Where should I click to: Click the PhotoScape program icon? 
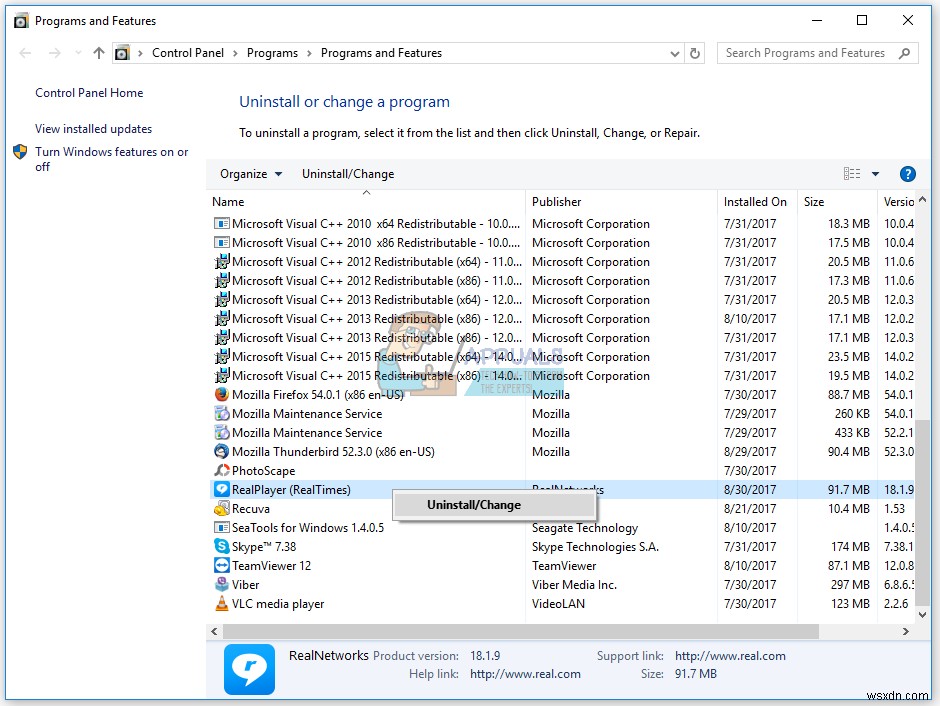tap(222, 470)
